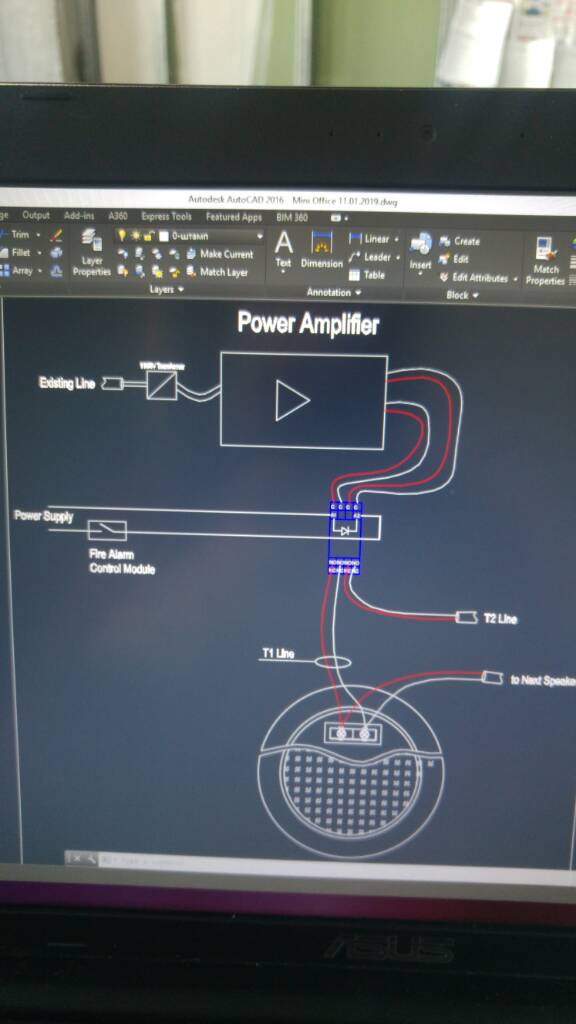The width and height of the screenshot is (576, 1024).
Task: Choose the Leader tool
Action: pyautogui.click(x=370, y=257)
